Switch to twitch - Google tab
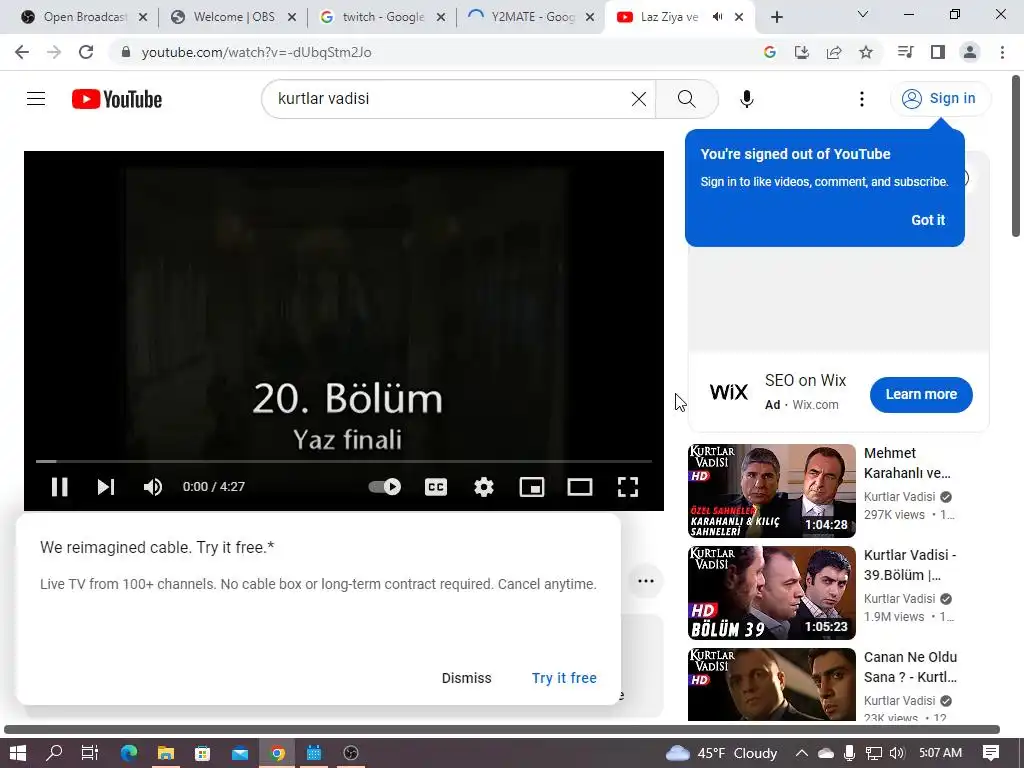Screen dimensions: 1024x768 [x=383, y=17]
